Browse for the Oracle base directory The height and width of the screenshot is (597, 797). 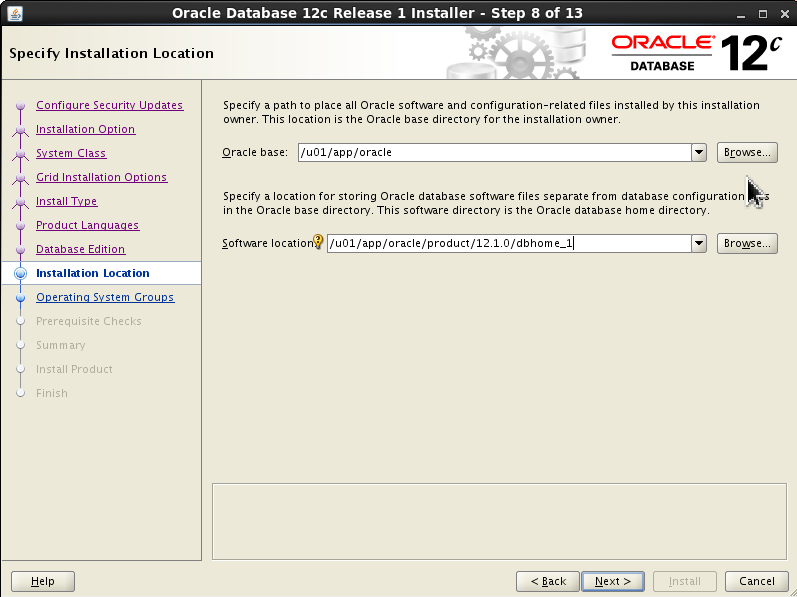click(747, 152)
